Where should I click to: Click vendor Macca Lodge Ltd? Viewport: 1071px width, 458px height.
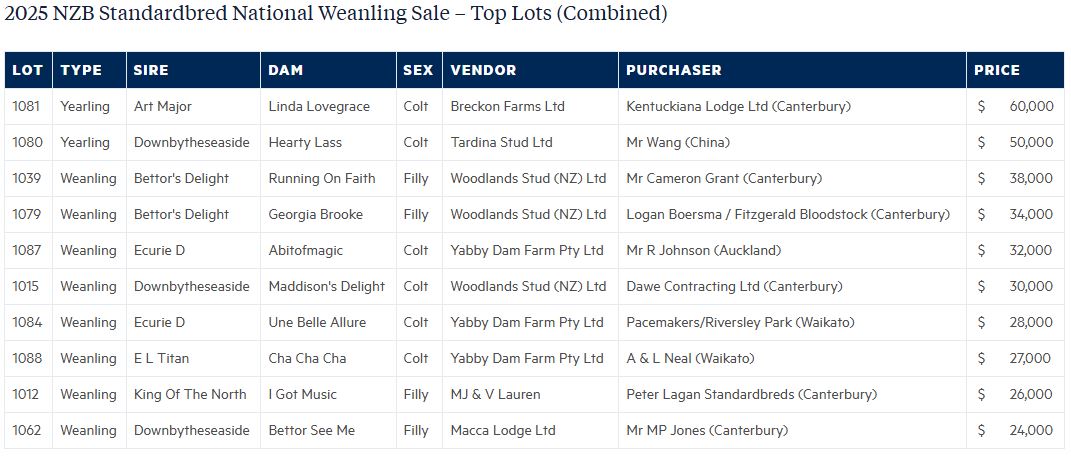click(503, 430)
